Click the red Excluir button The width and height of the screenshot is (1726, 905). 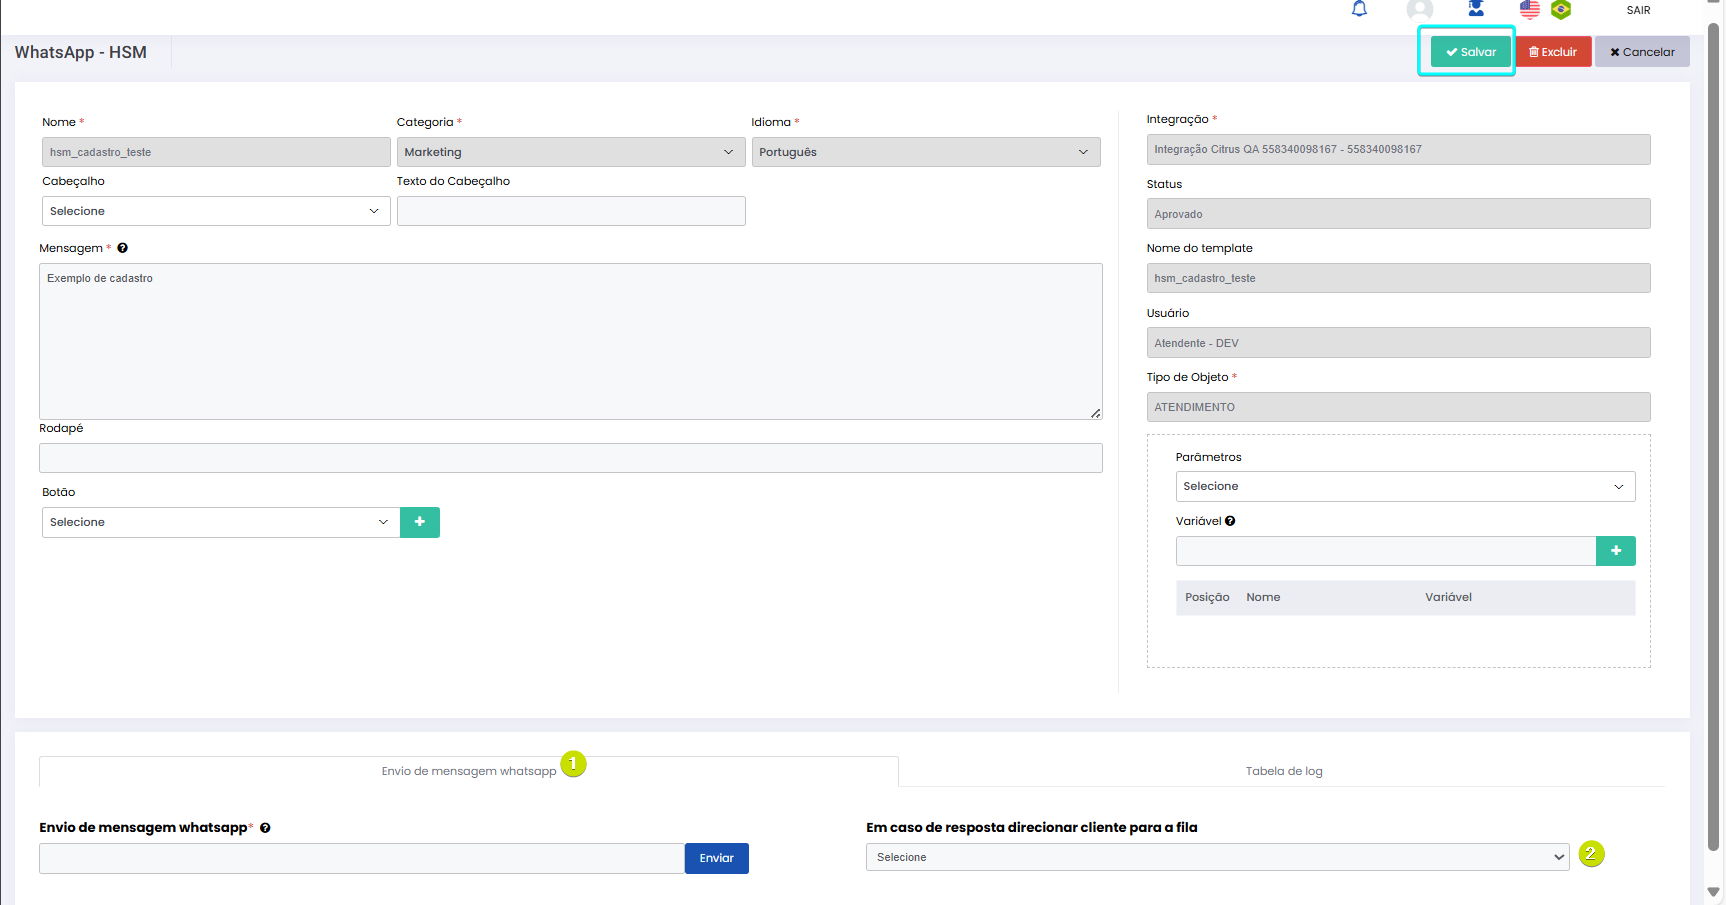click(1553, 52)
